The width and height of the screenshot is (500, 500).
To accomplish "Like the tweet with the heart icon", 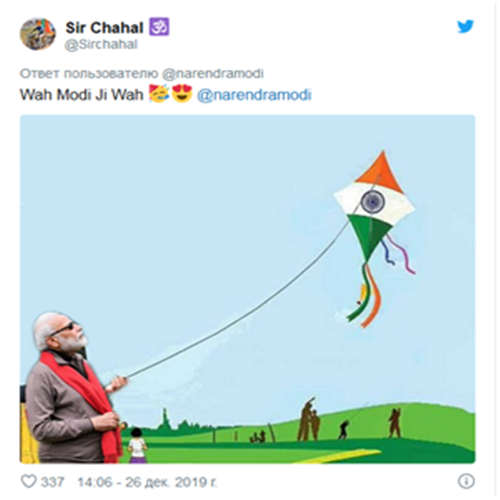I will (29, 481).
